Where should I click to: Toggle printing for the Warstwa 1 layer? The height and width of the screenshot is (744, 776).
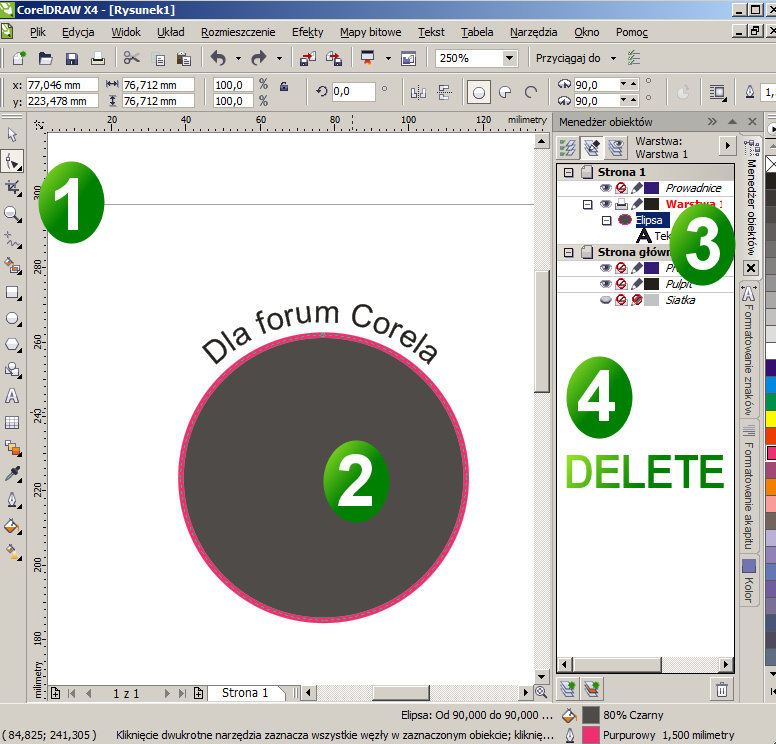621,204
